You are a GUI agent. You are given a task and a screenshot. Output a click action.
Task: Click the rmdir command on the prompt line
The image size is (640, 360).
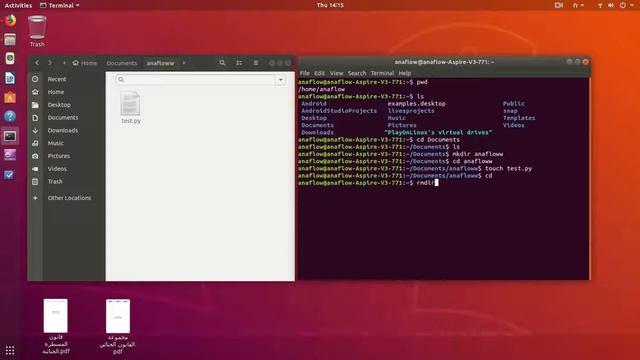click(425, 183)
